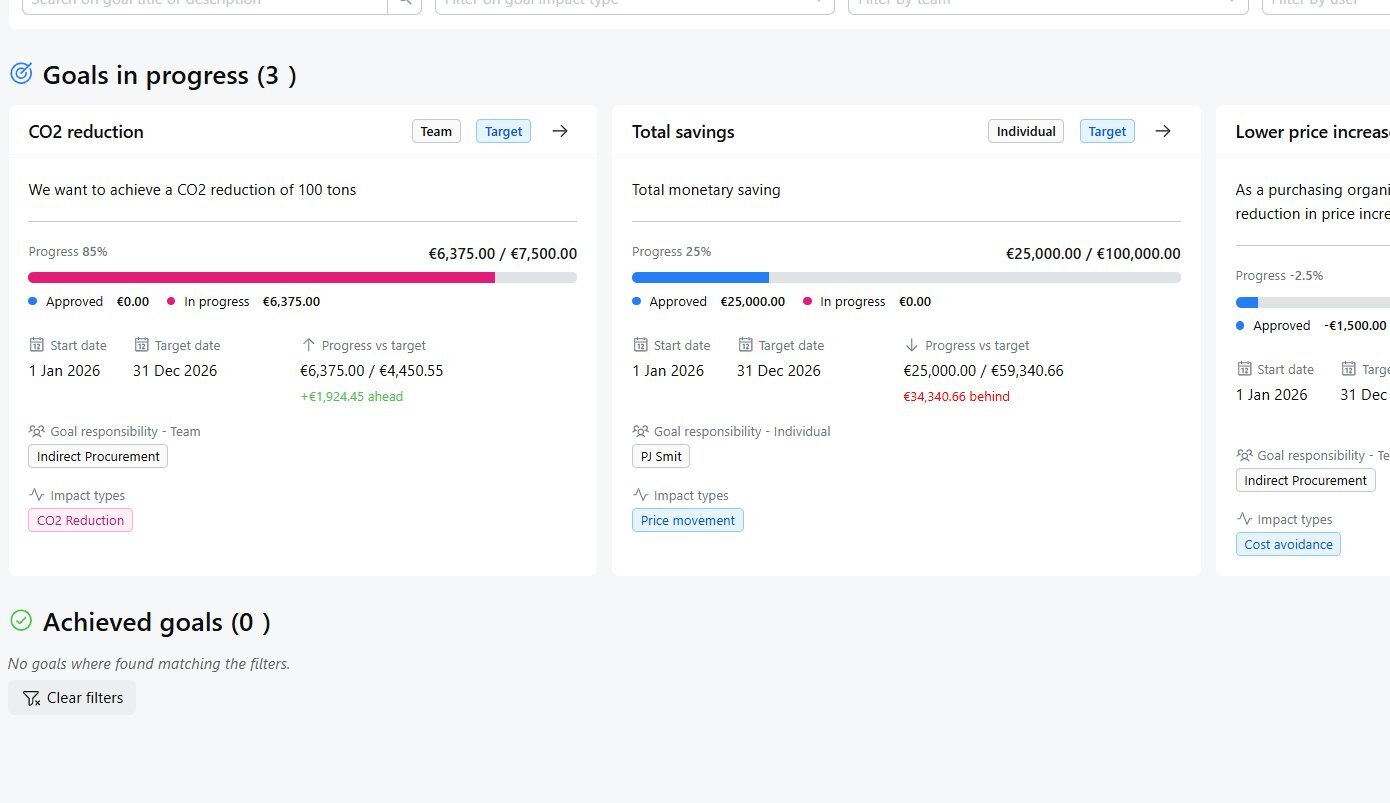This screenshot has height=803, width=1390.
Task: Select the Cost avoidance impact type chip
Action: coord(1288,544)
